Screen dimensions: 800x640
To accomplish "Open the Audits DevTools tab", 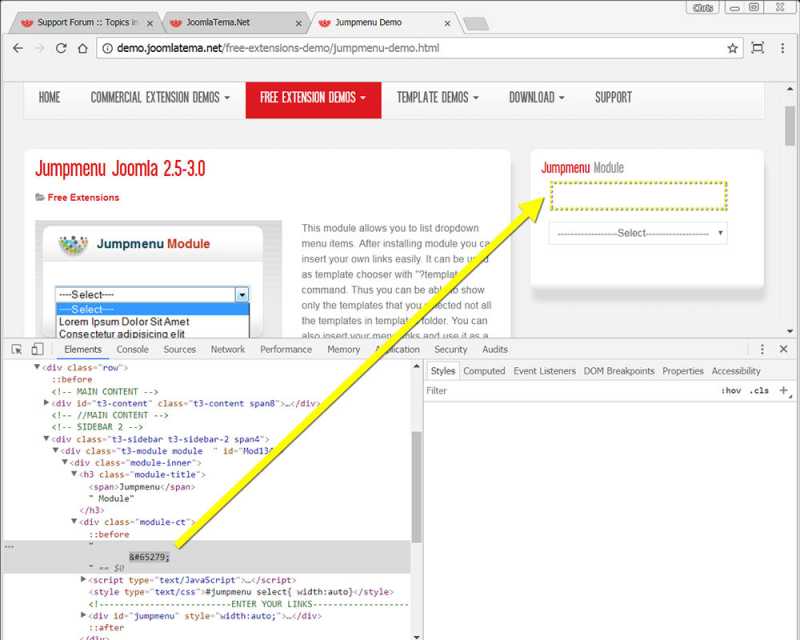I will 495,349.
